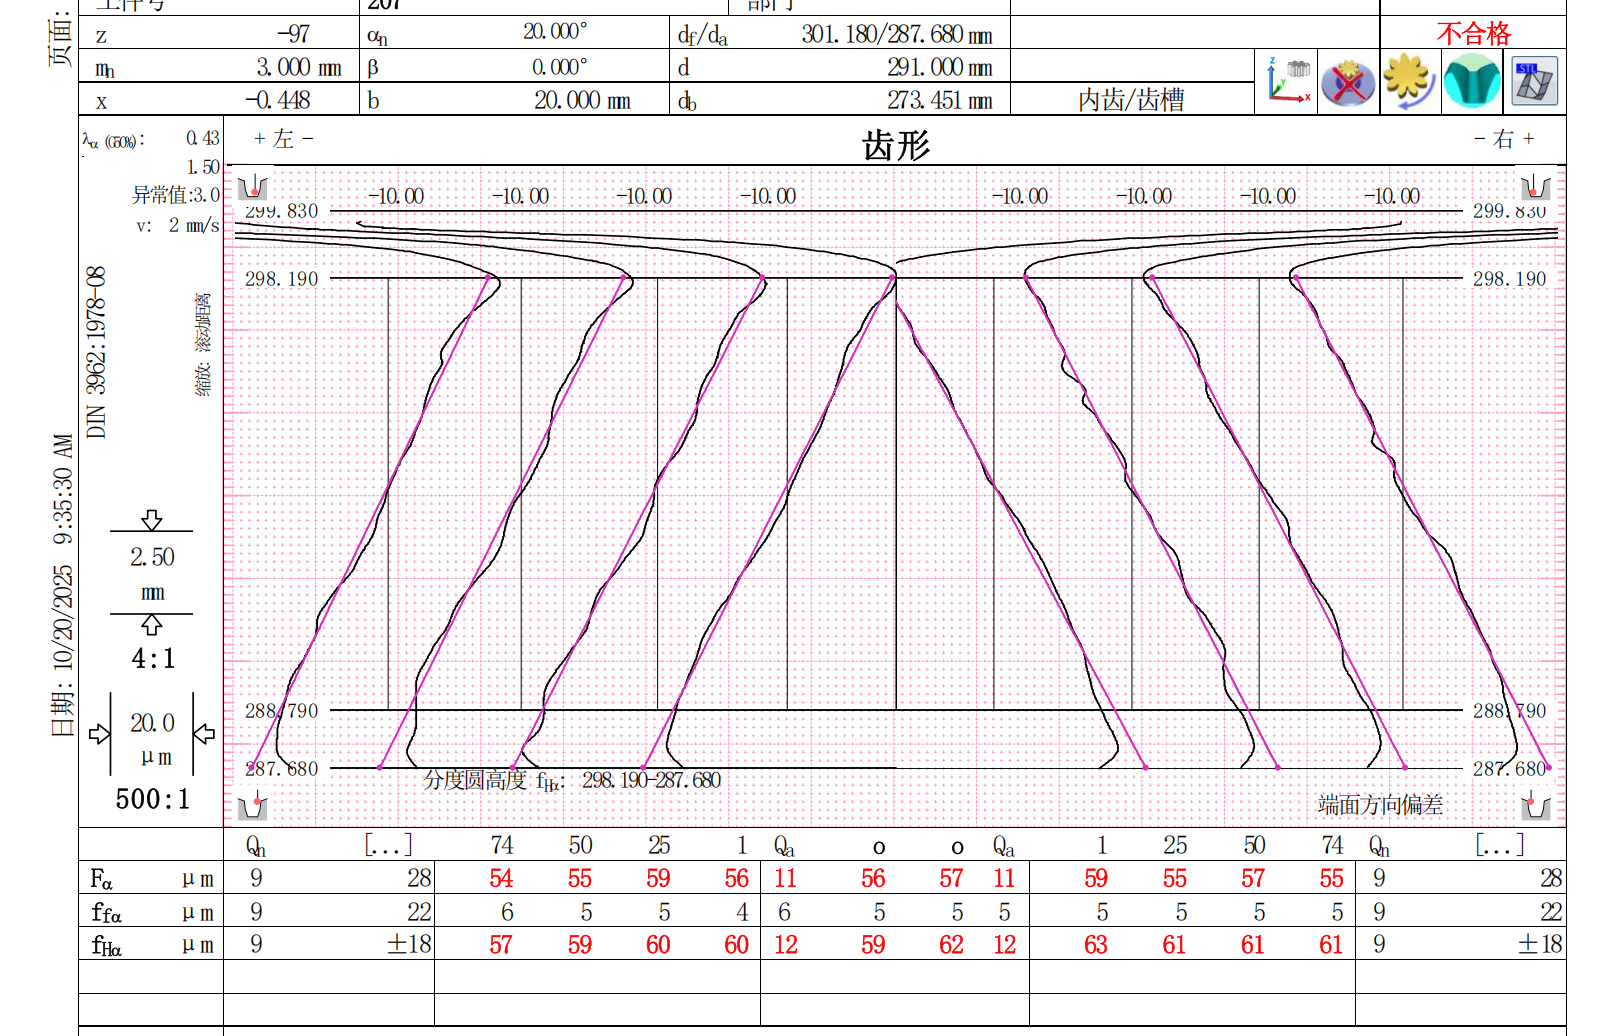Click the probe icon at chart top-left
Viewport: 1605px width, 1036px height.
tap(253, 188)
